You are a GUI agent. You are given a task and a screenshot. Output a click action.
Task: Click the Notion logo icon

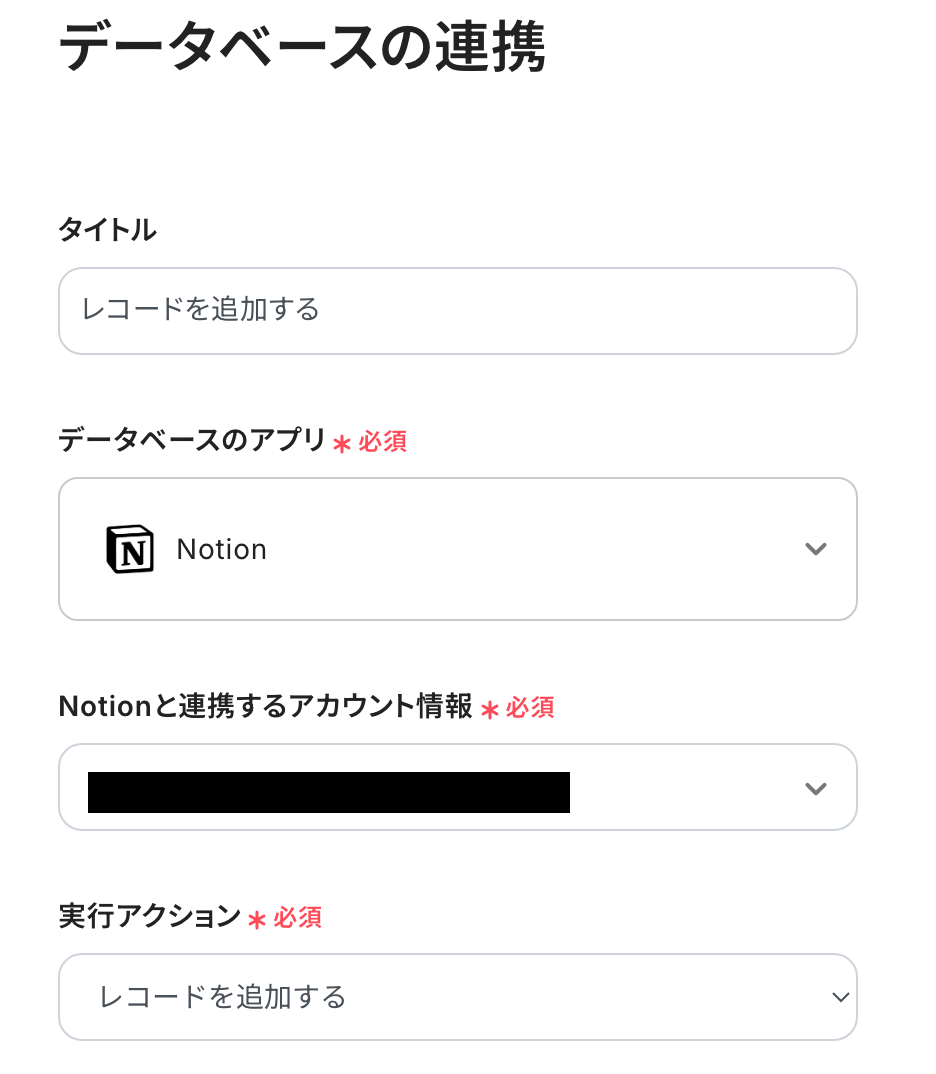[130, 549]
